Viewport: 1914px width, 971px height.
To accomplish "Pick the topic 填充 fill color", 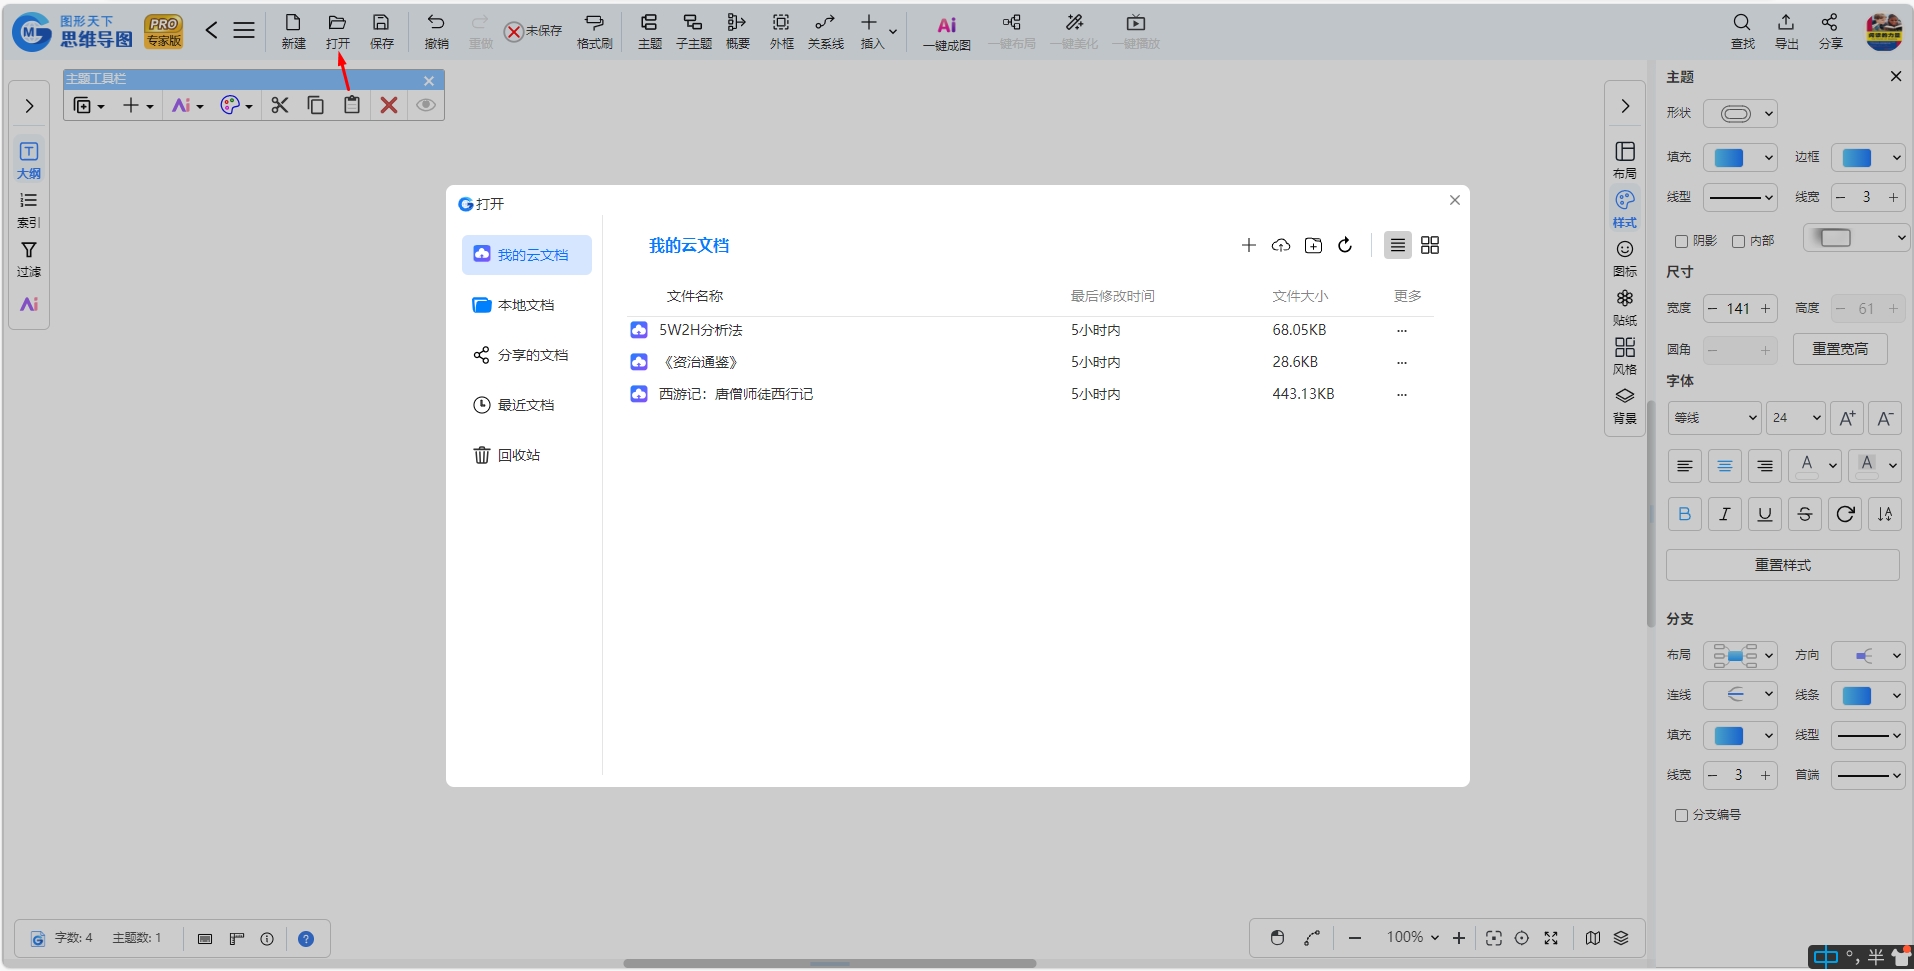I will click(1740, 157).
